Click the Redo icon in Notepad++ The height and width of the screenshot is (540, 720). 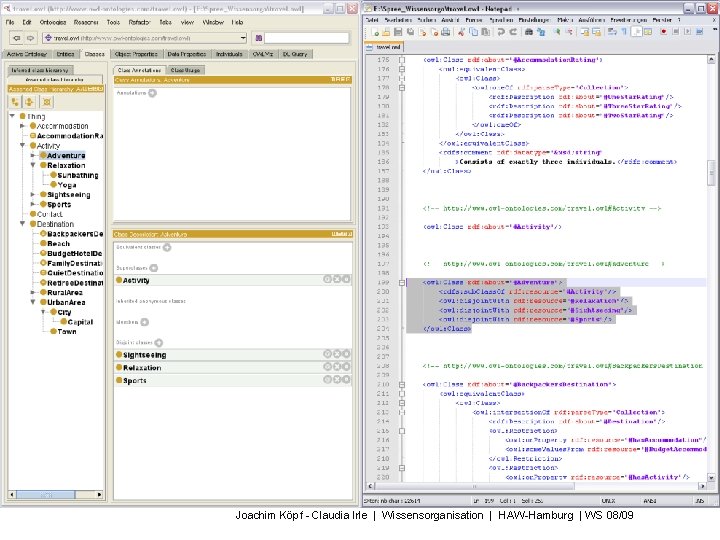coord(513,32)
